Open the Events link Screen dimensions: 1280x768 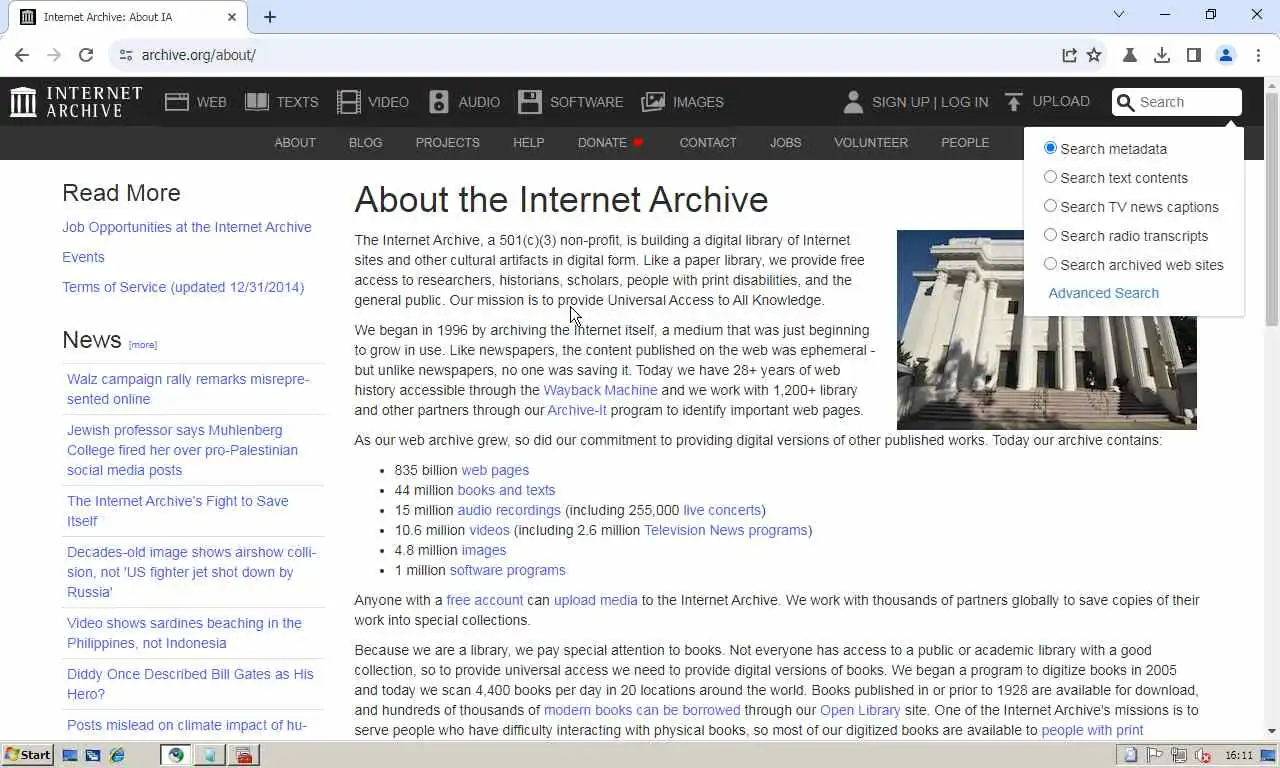[x=83, y=257]
